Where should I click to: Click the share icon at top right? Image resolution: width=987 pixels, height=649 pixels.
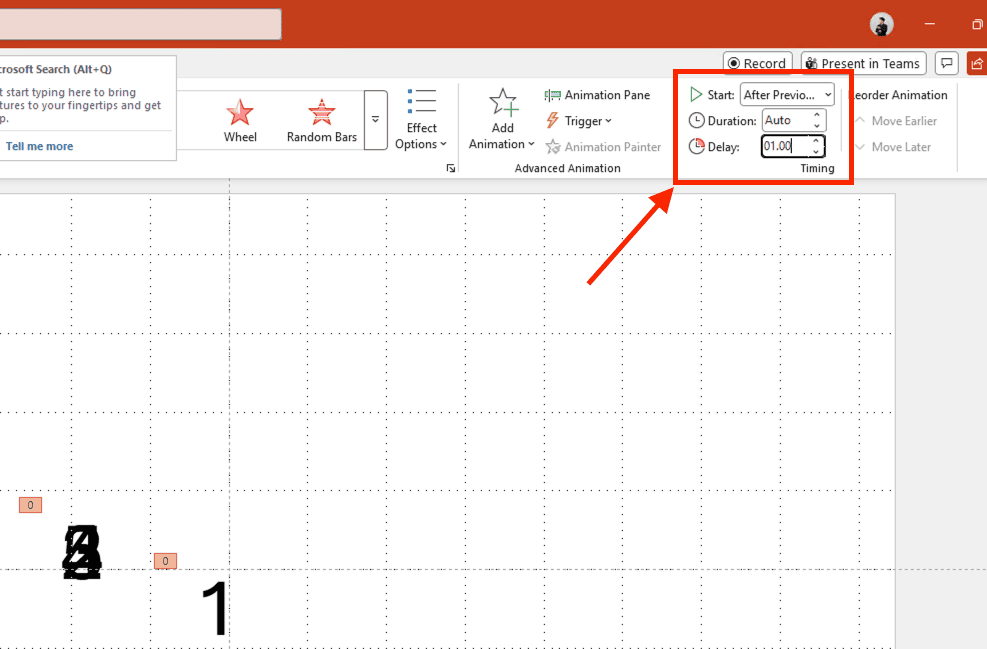[x=977, y=63]
